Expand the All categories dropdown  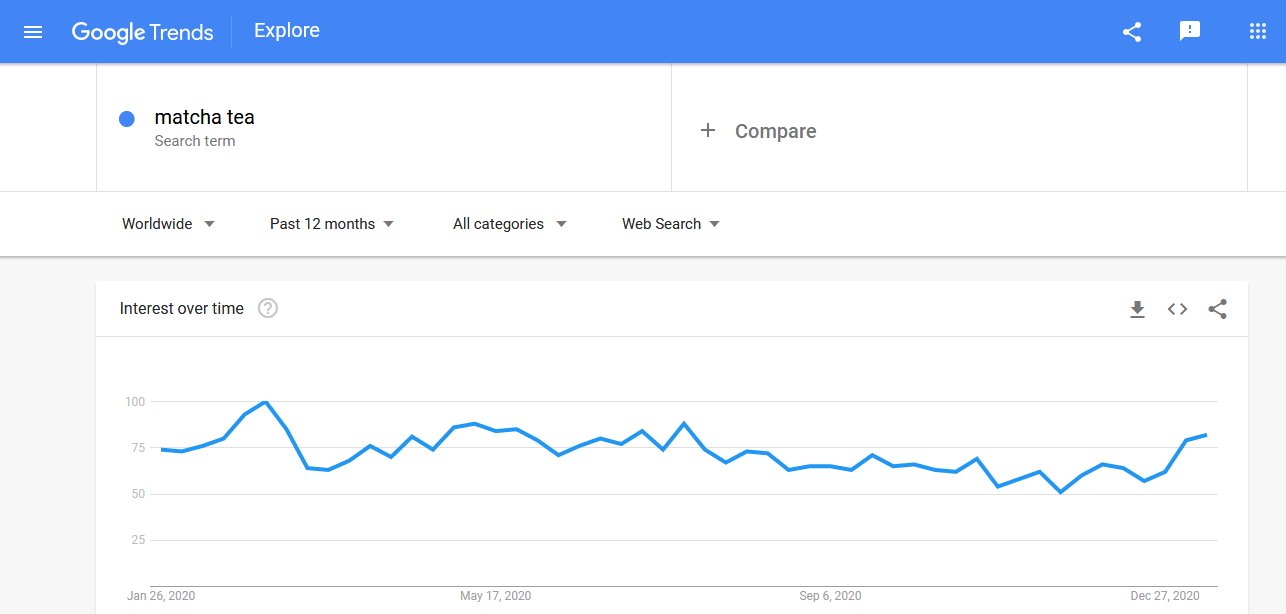coord(510,224)
